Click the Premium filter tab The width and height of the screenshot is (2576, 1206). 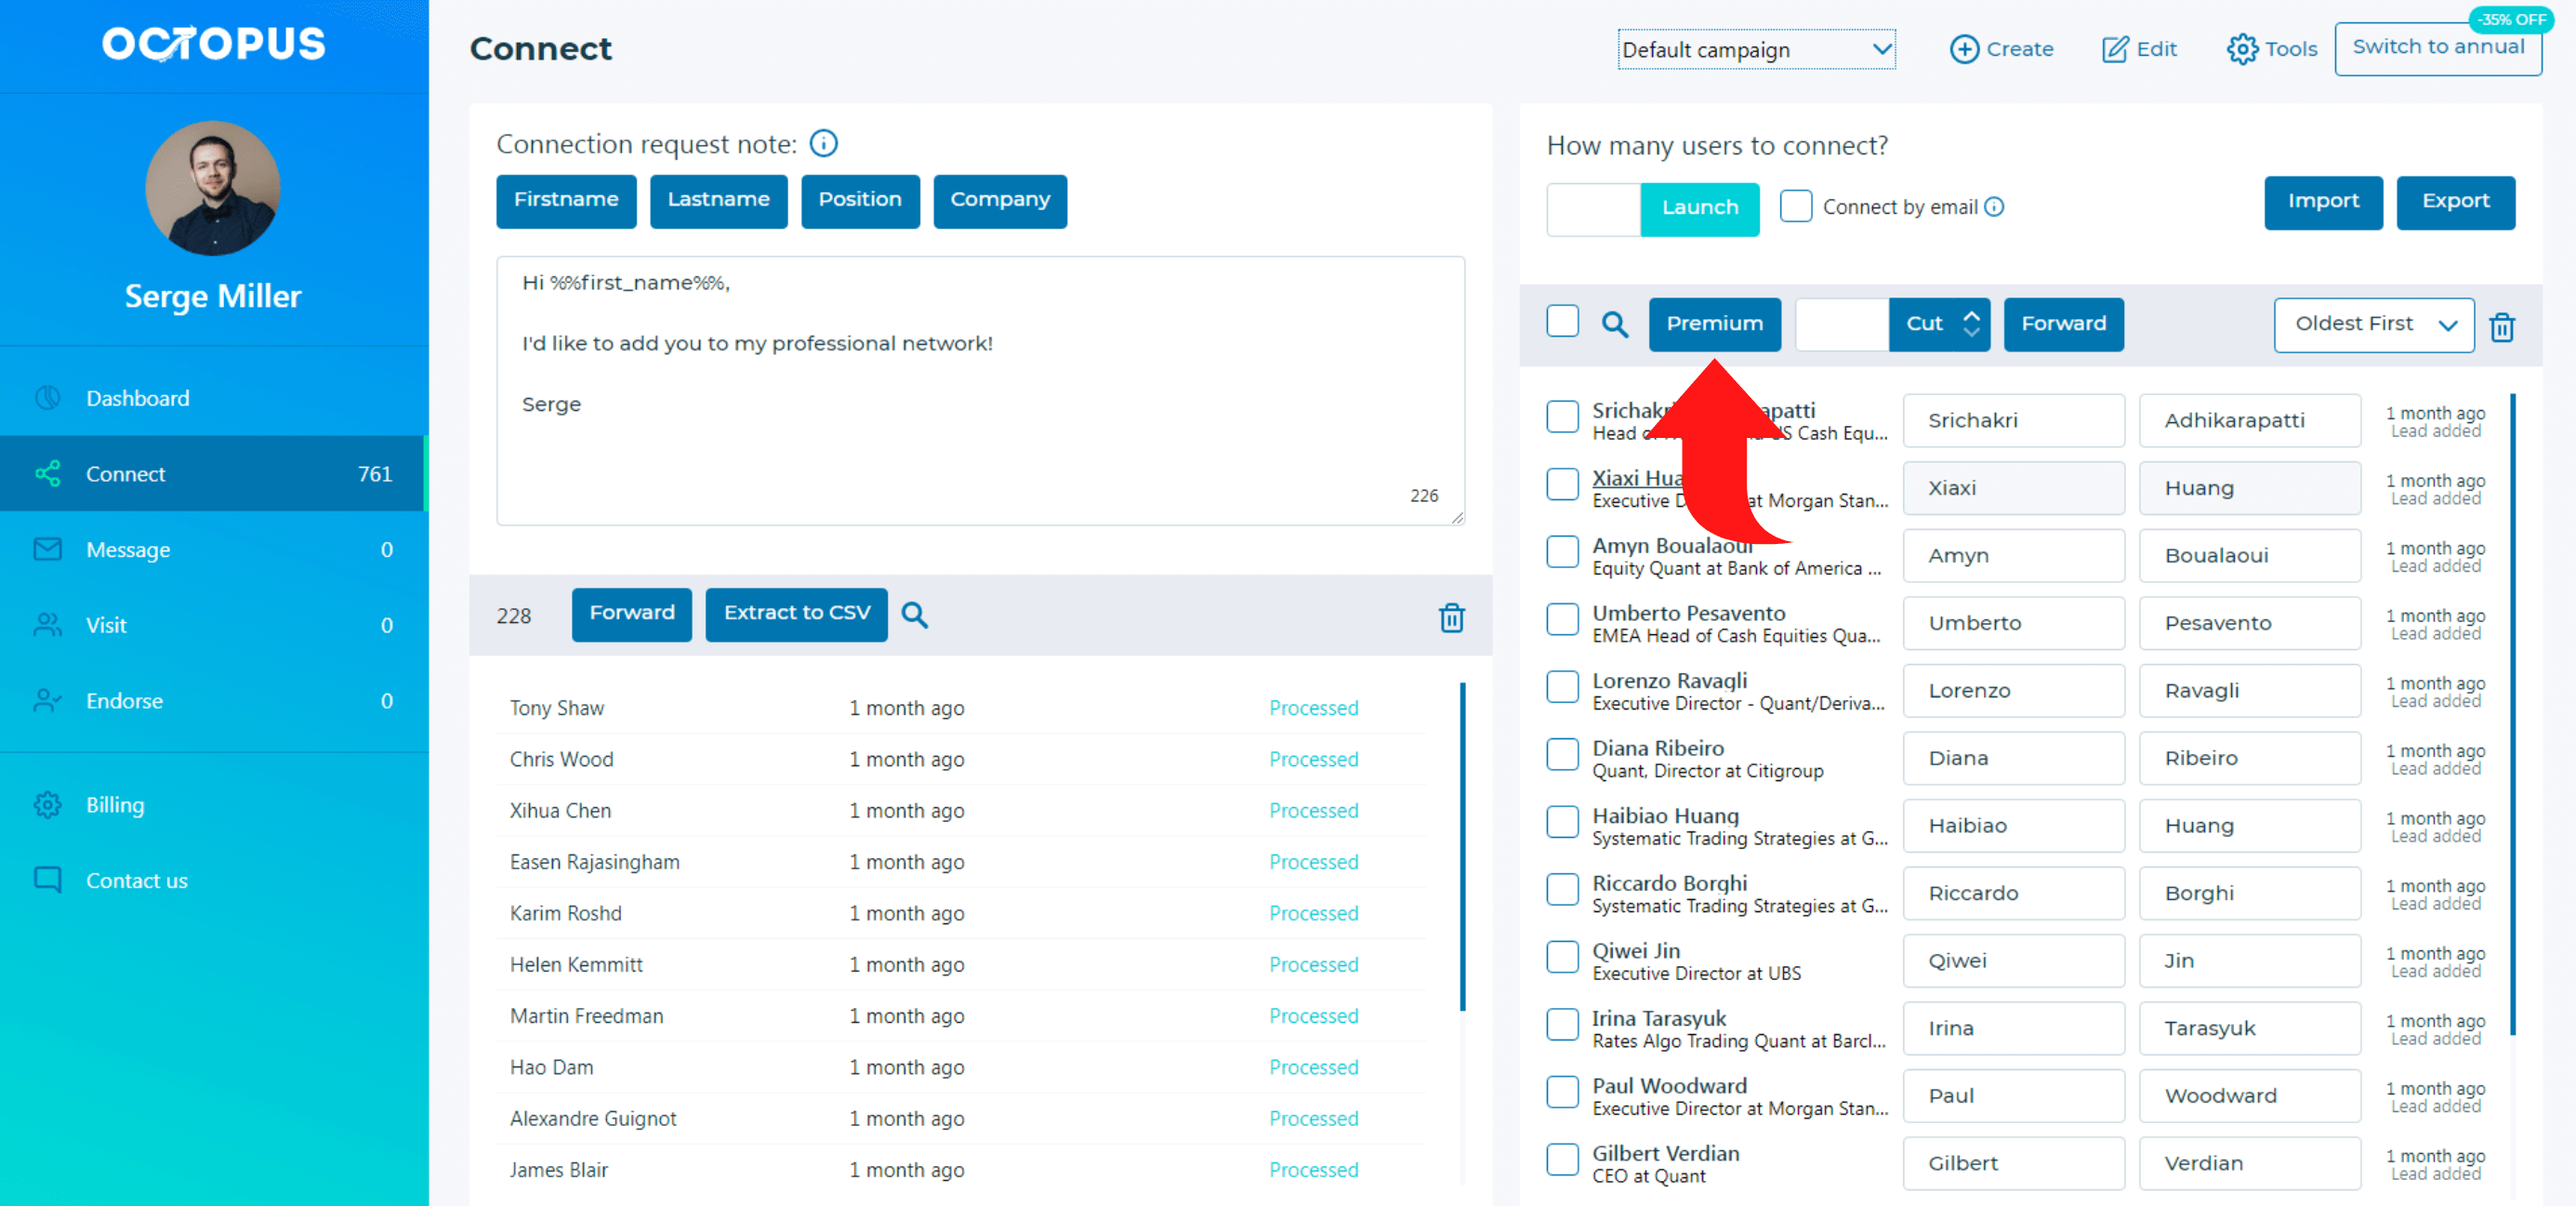coord(1715,322)
